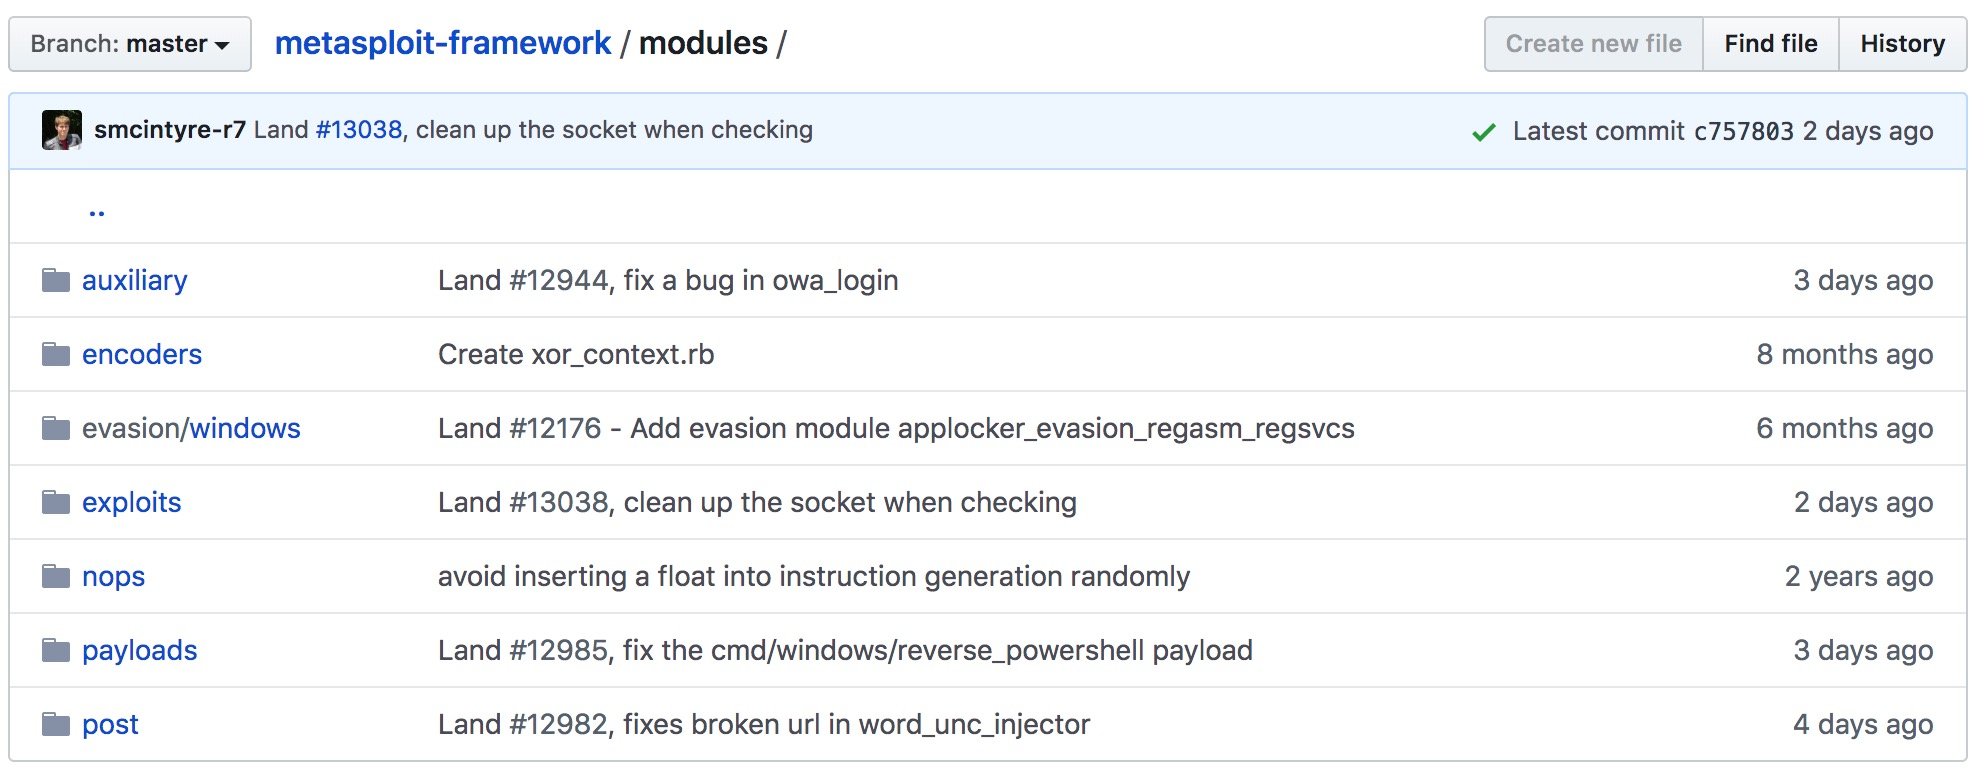Screen dimensions: 1986x772
Task: Click the encoders folder icon
Action: pyautogui.click(x=56, y=354)
